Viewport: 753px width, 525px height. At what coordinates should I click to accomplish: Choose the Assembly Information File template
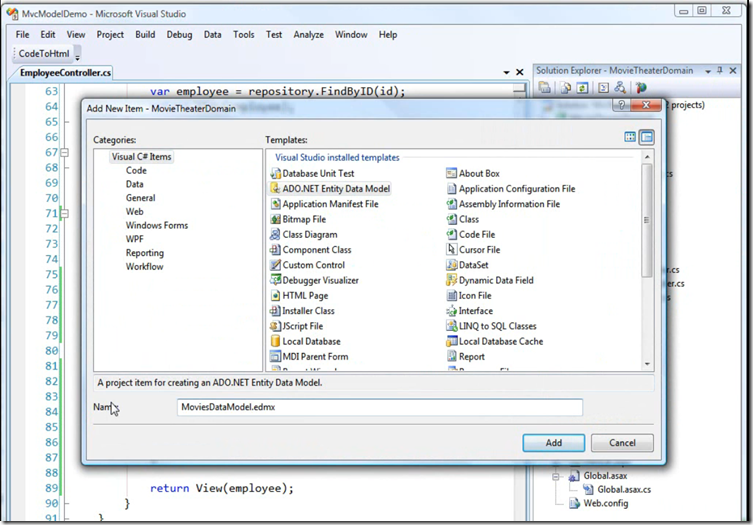(x=503, y=204)
